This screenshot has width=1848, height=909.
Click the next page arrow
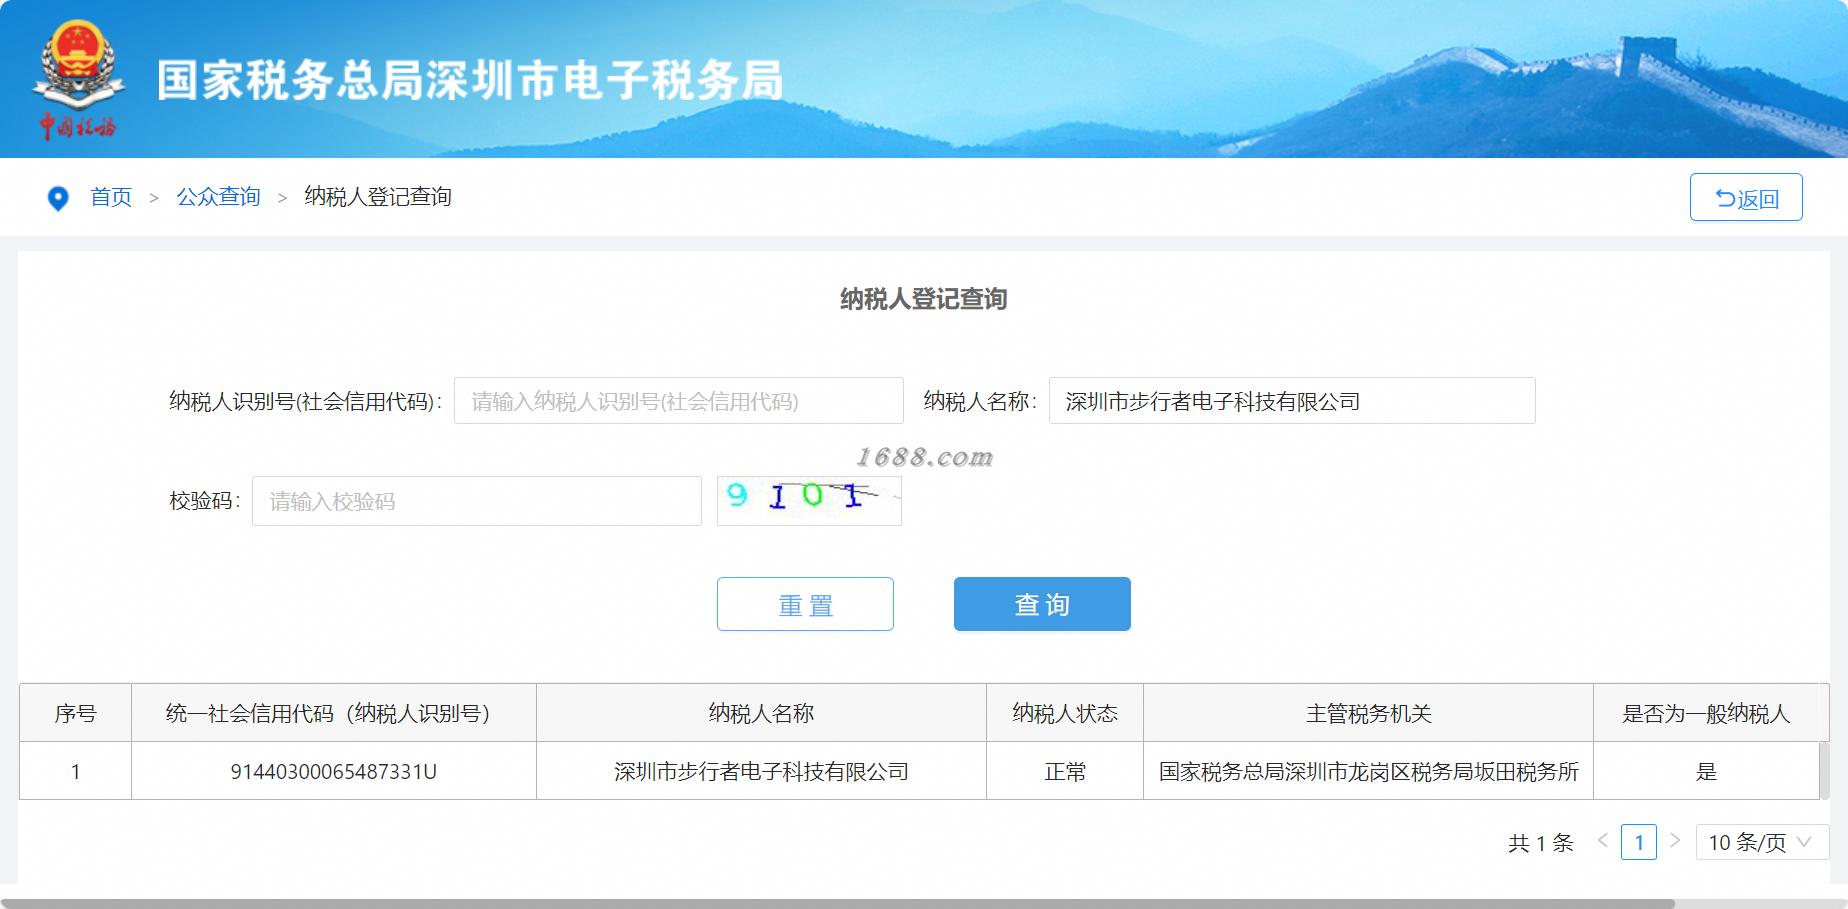coord(1675,841)
